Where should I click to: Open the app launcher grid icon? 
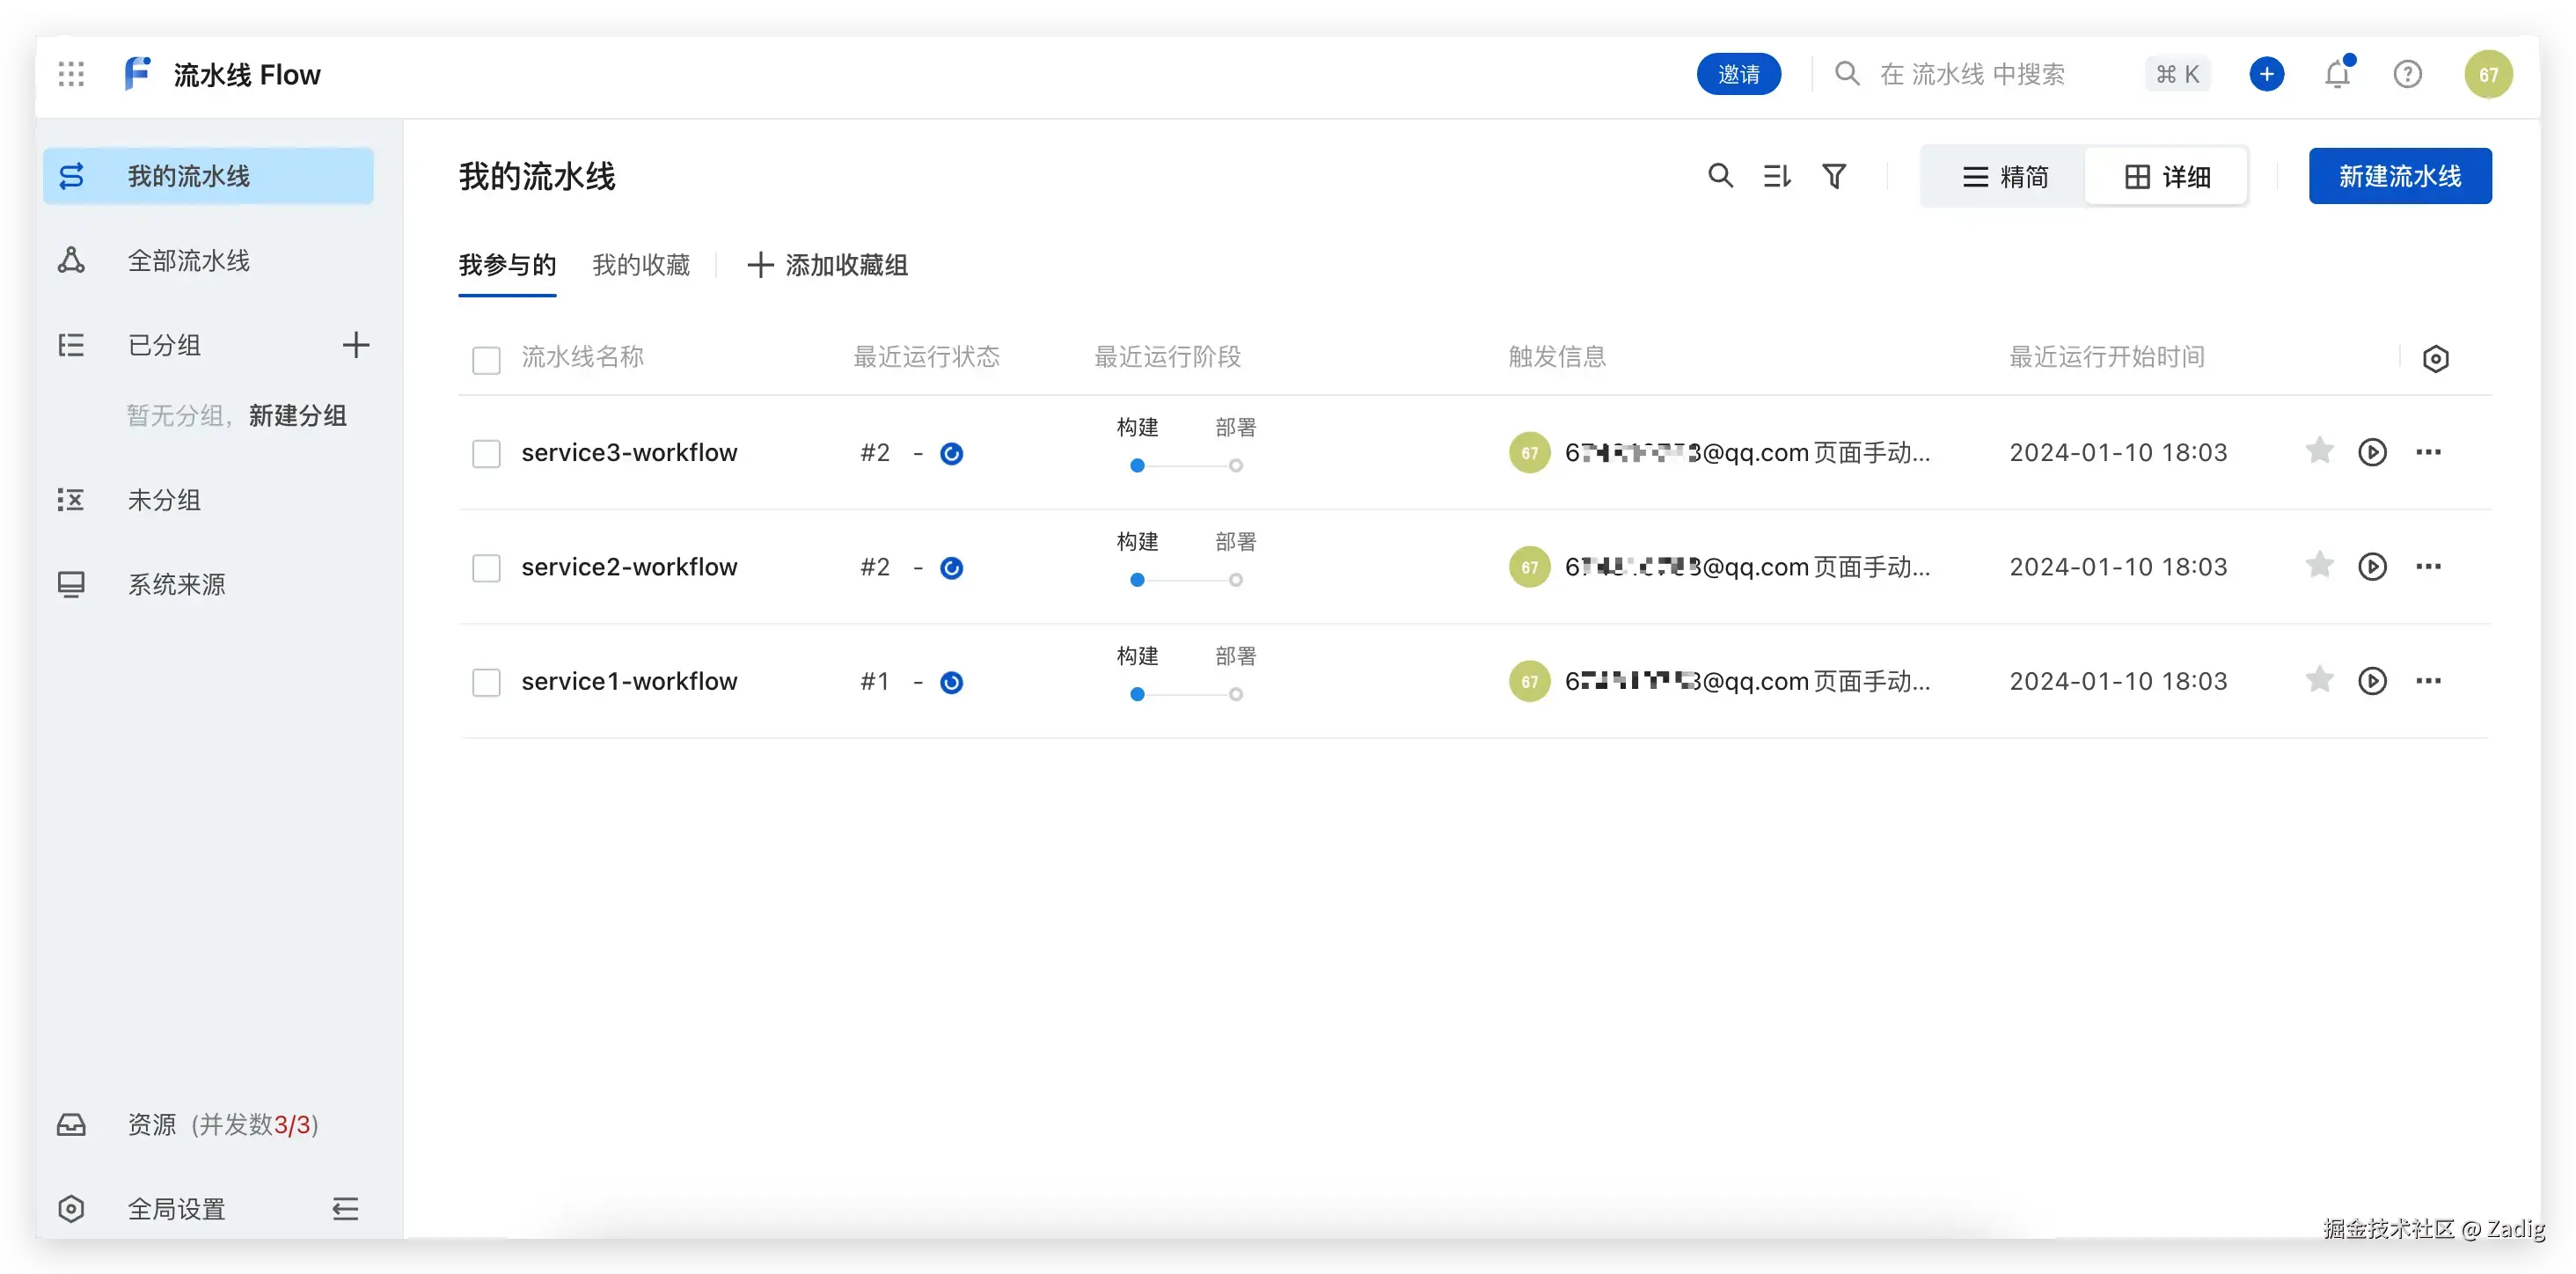[71, 74]
